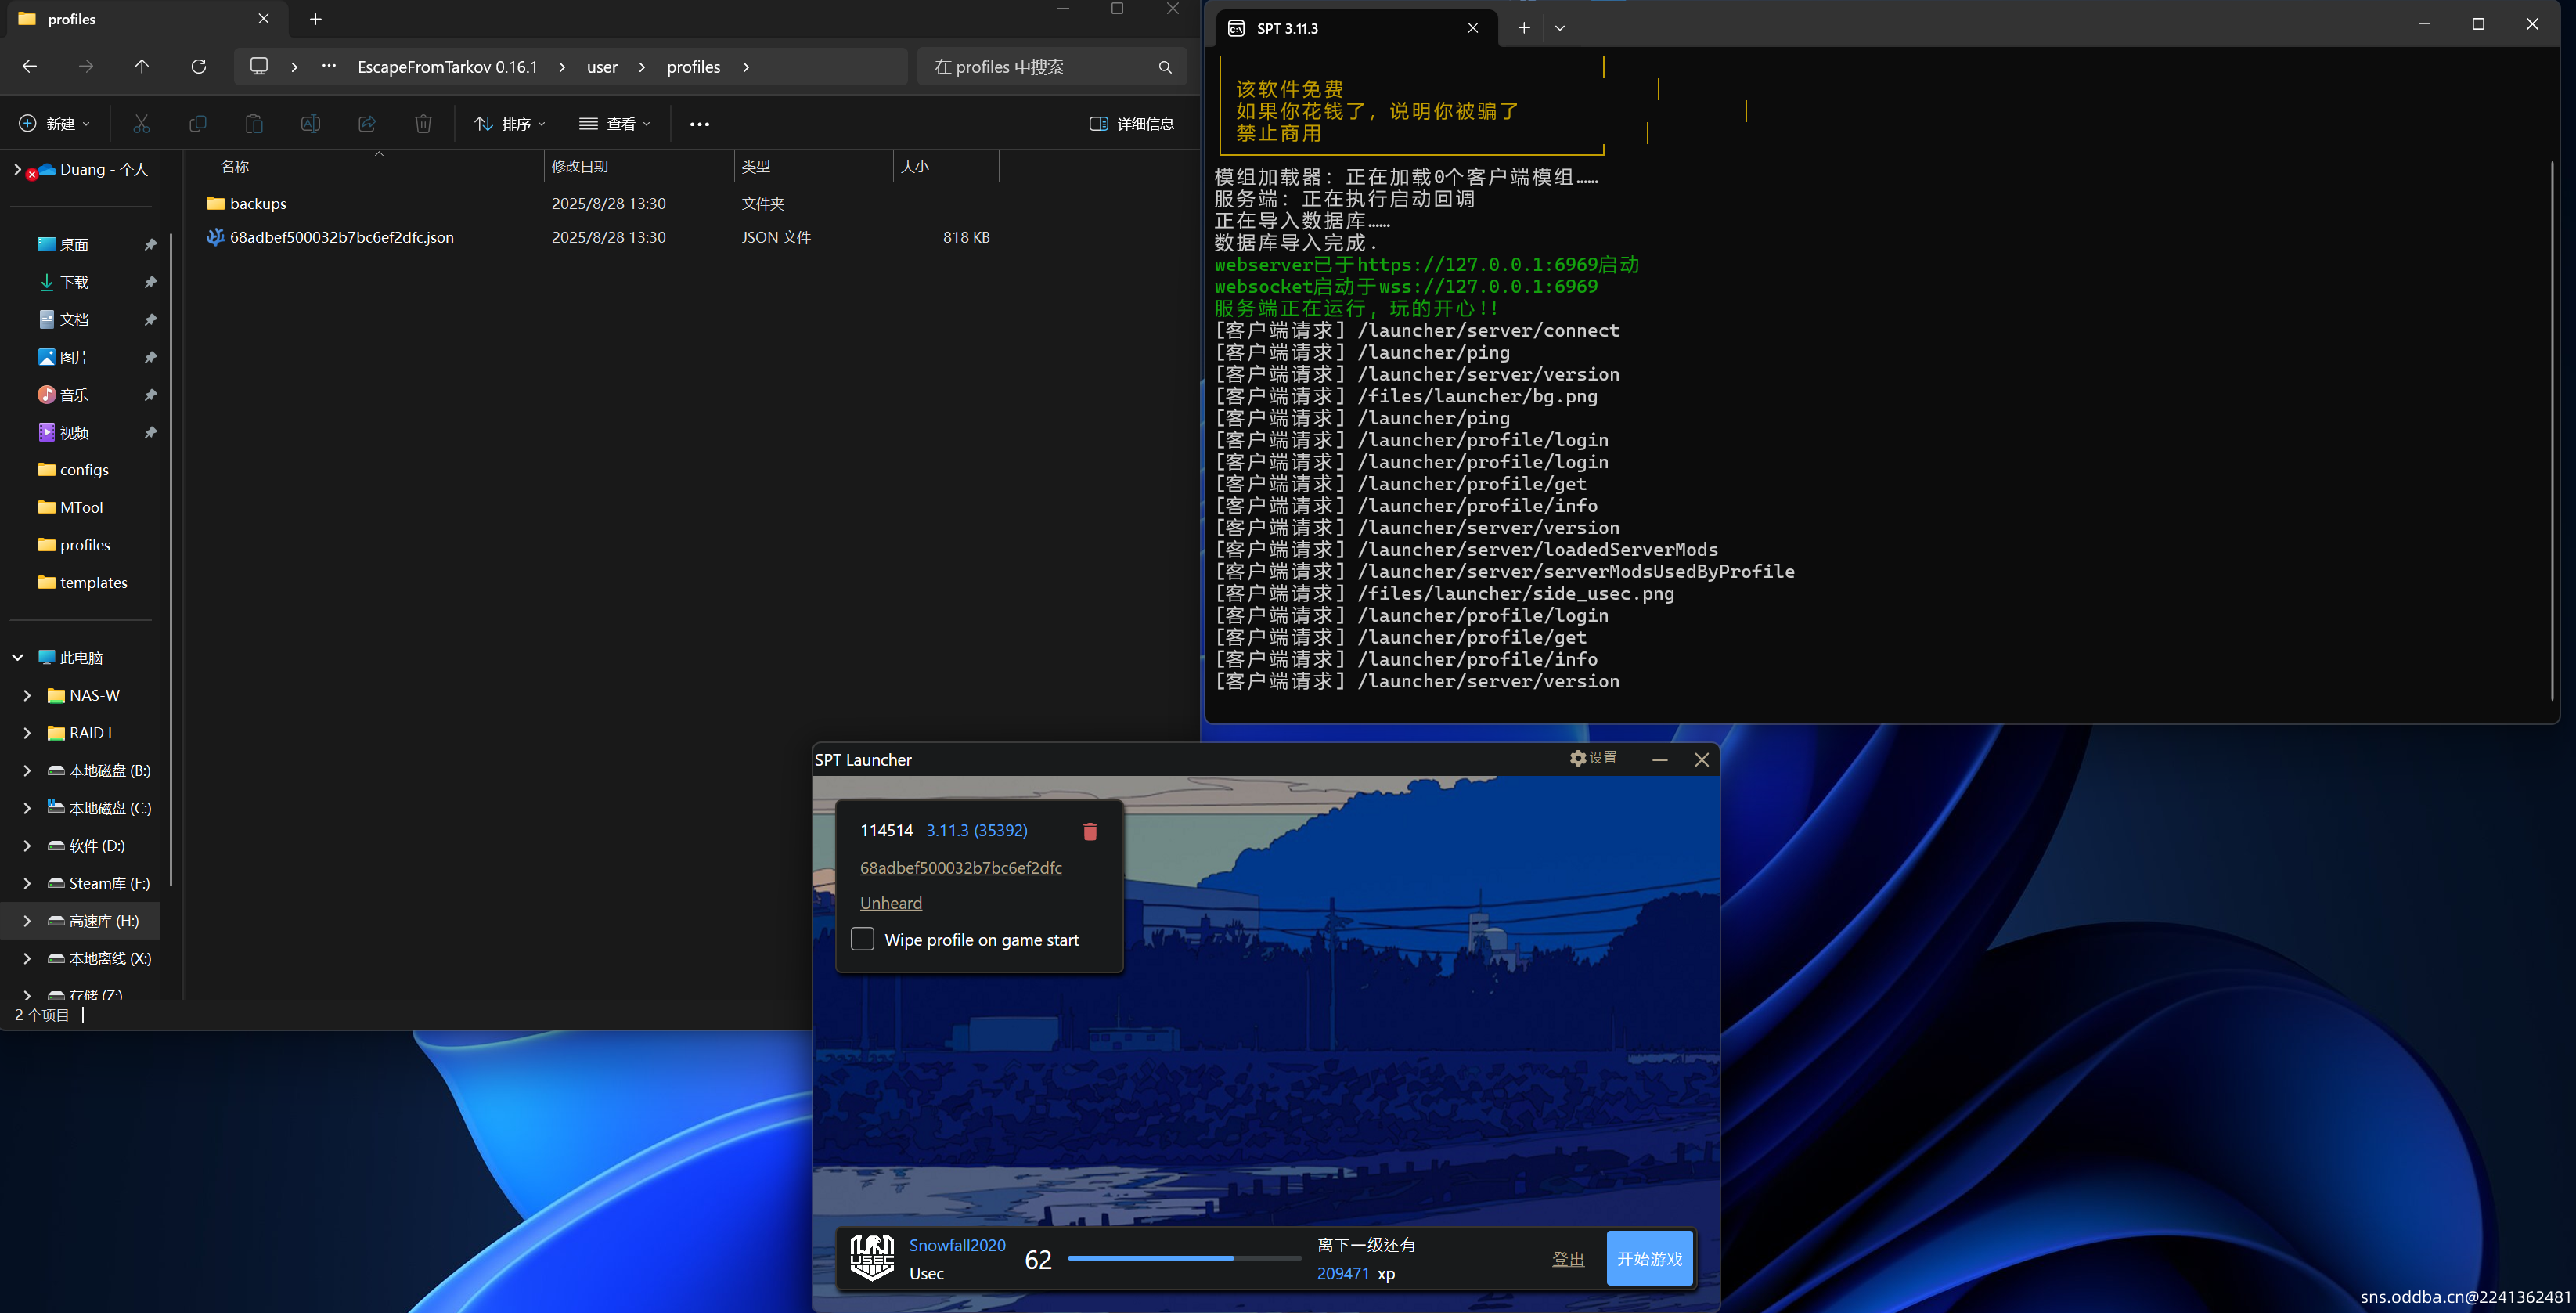
Task: Toggle the 详细信息 details pane button
Action: (x=1131, y=124)
